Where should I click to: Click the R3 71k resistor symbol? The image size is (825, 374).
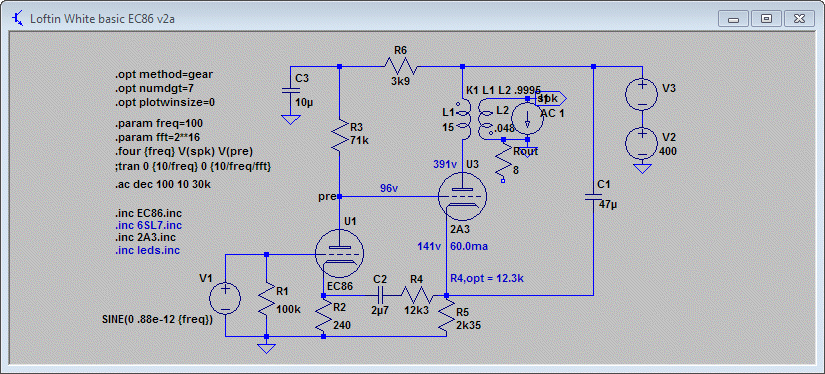(340, 135)
